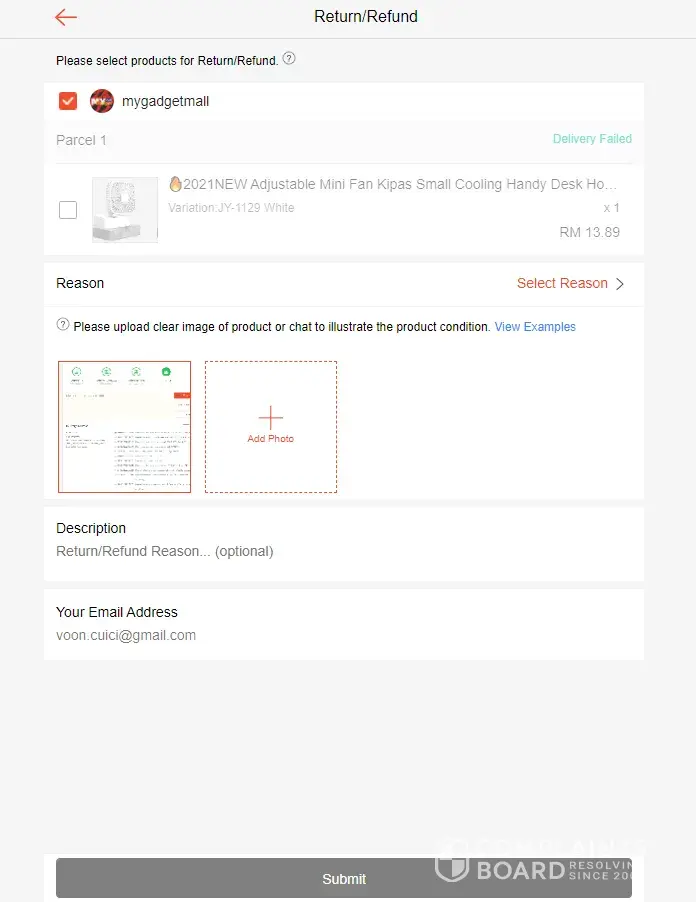Click help icon beside upload image instruction
This screenshot has height=902, width=696.
click(x=63, y=325)
